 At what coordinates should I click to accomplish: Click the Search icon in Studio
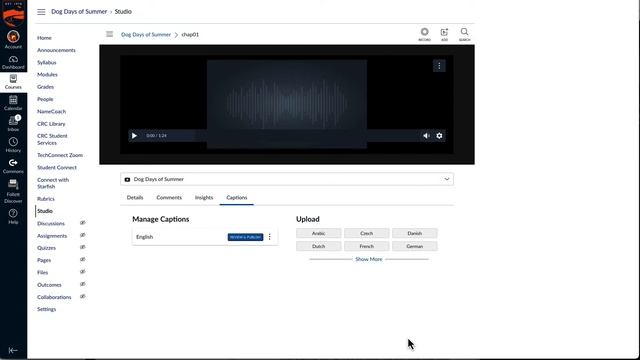coord(464,34)
